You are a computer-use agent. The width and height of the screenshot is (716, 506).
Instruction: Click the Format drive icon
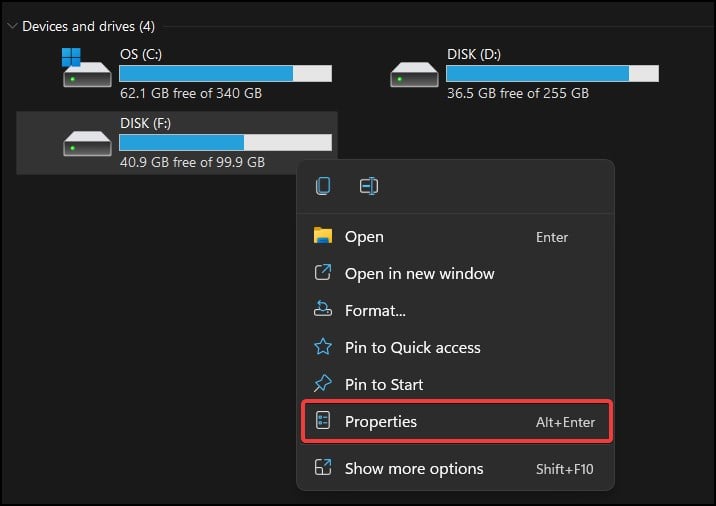tap(323, 310)
